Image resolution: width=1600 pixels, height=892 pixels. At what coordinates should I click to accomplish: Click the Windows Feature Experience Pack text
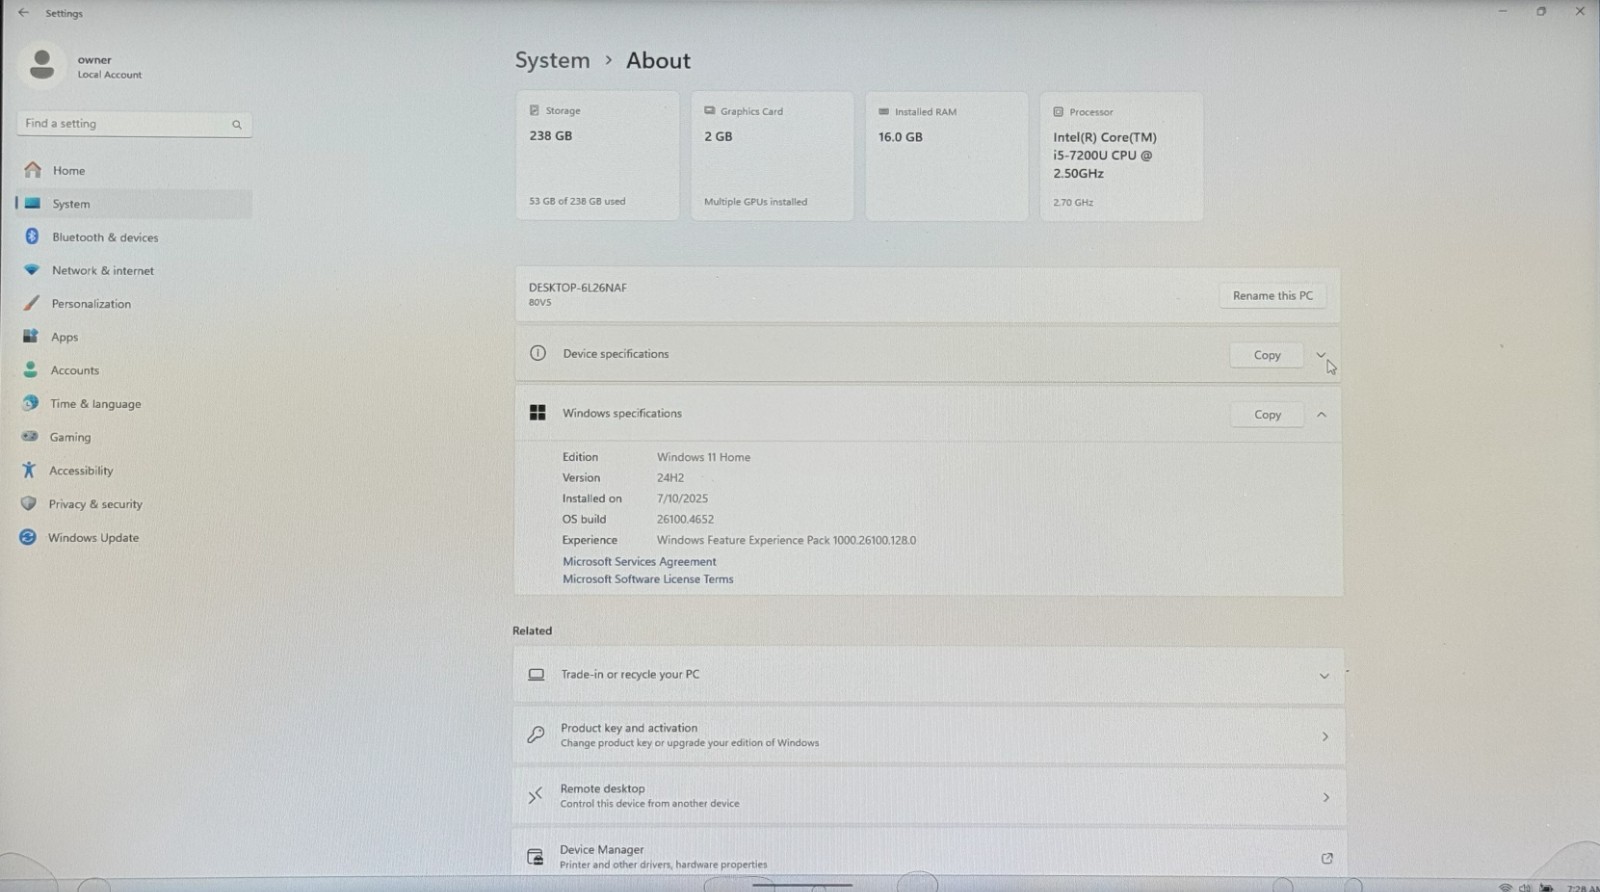(786, 540)
